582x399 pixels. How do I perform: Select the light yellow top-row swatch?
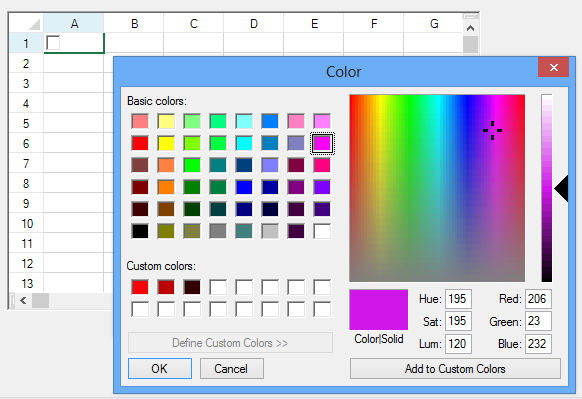tap(166, 121)
